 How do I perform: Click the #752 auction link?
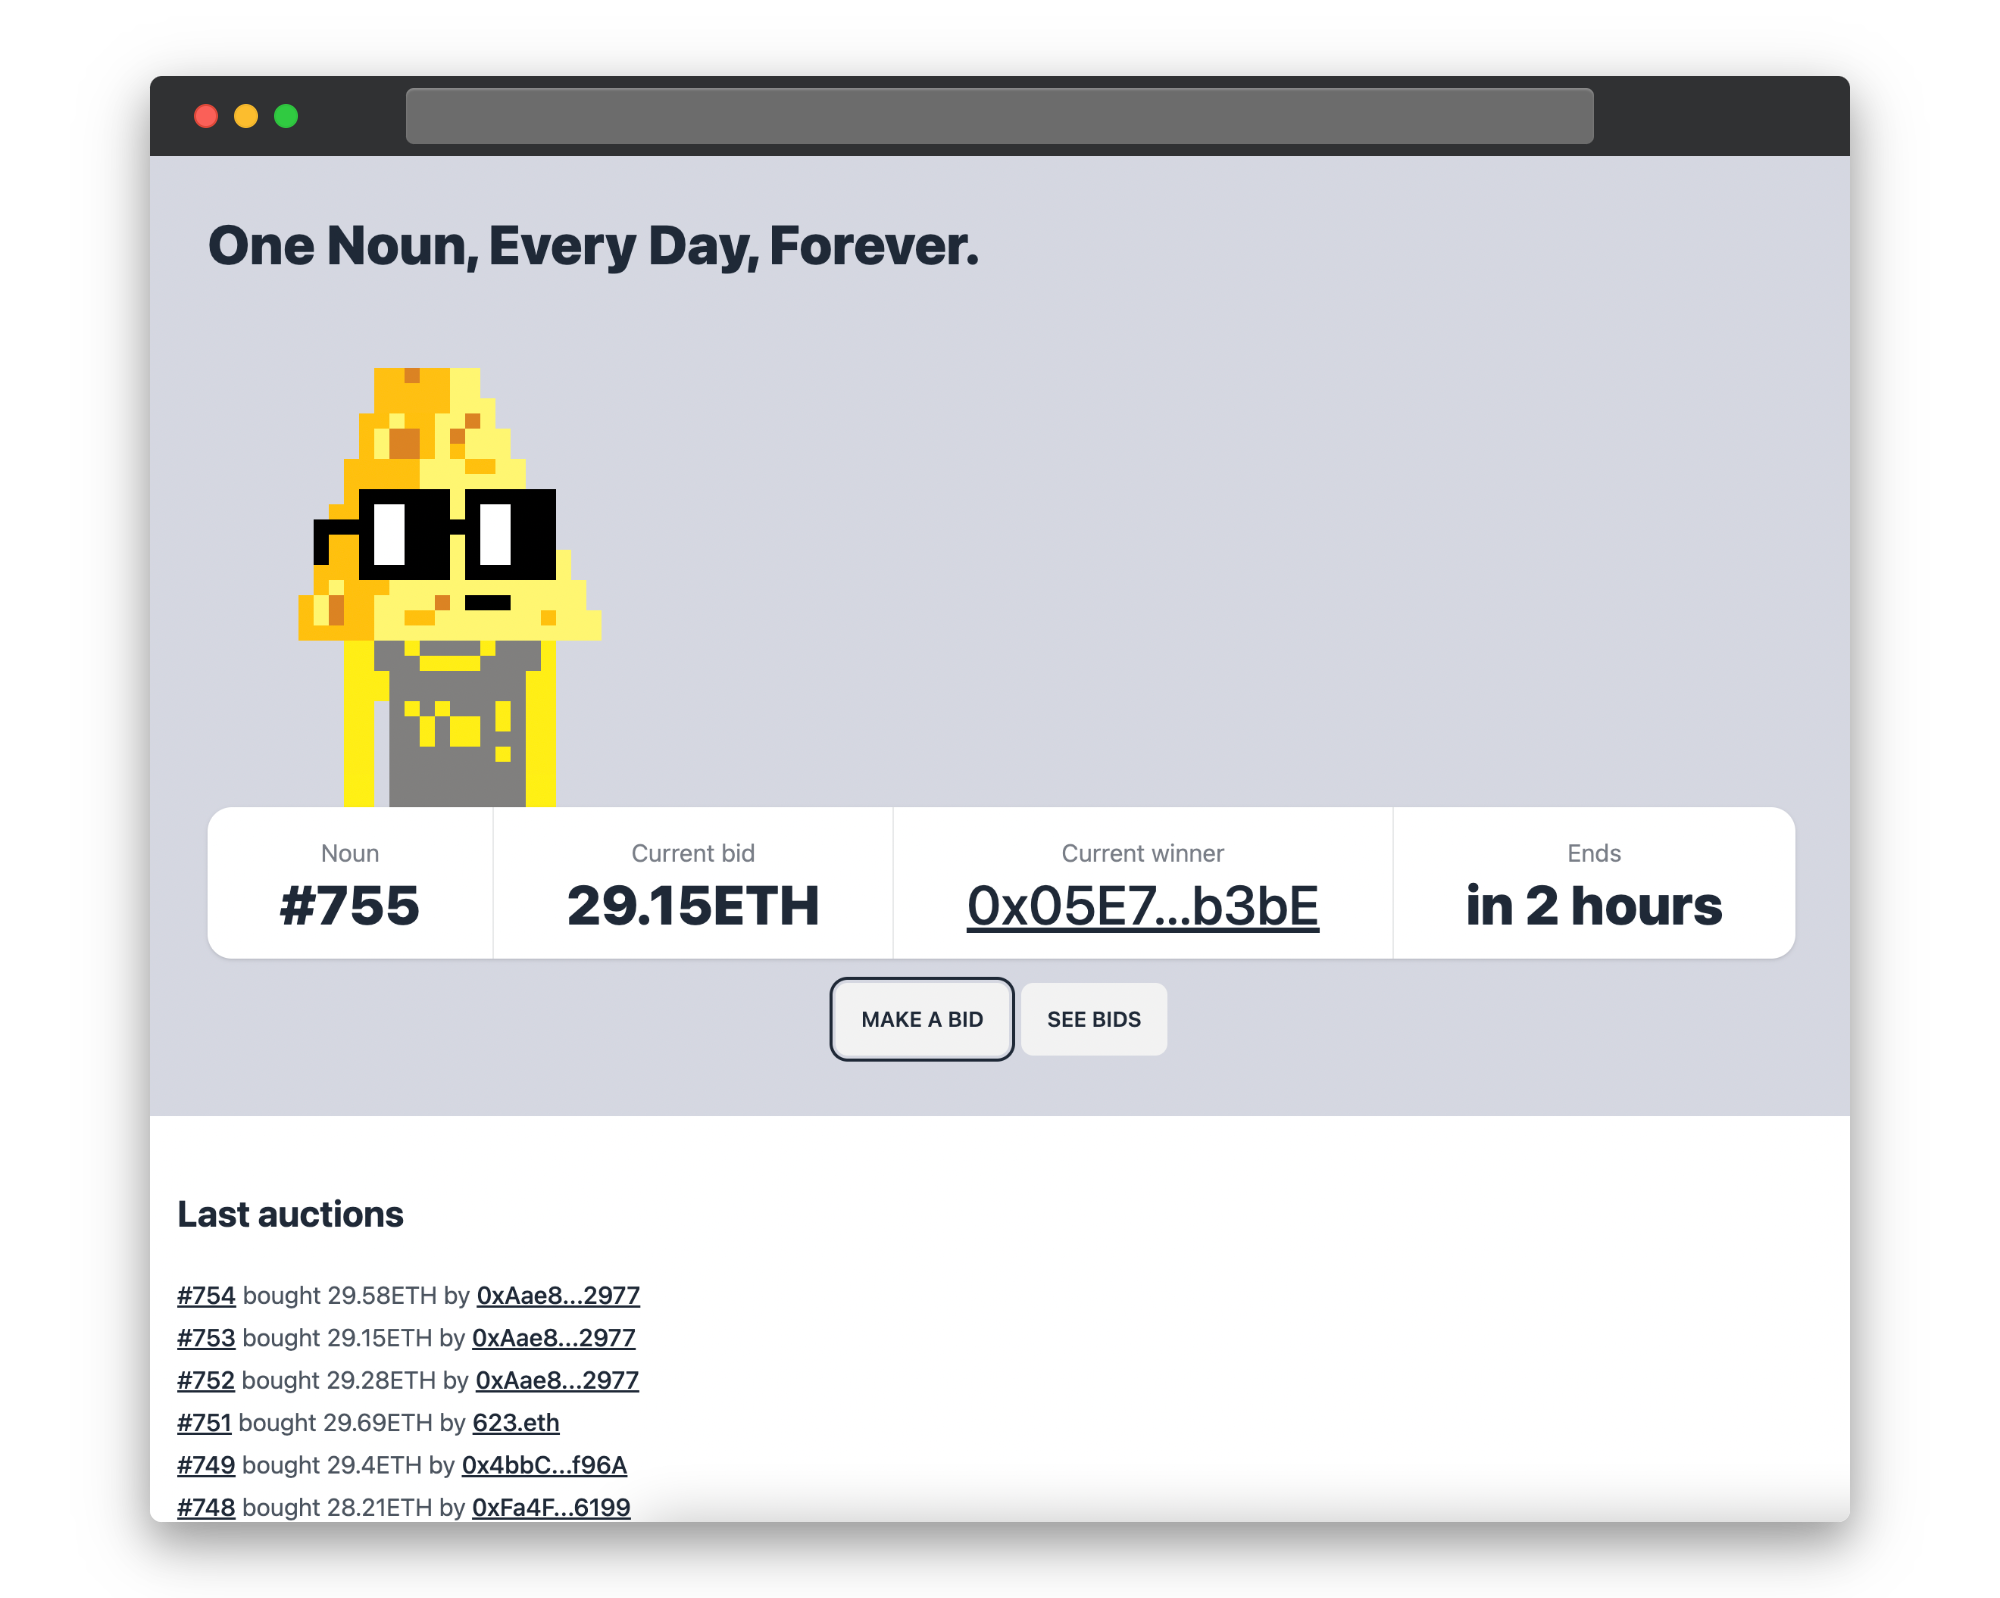(205, 1379)
